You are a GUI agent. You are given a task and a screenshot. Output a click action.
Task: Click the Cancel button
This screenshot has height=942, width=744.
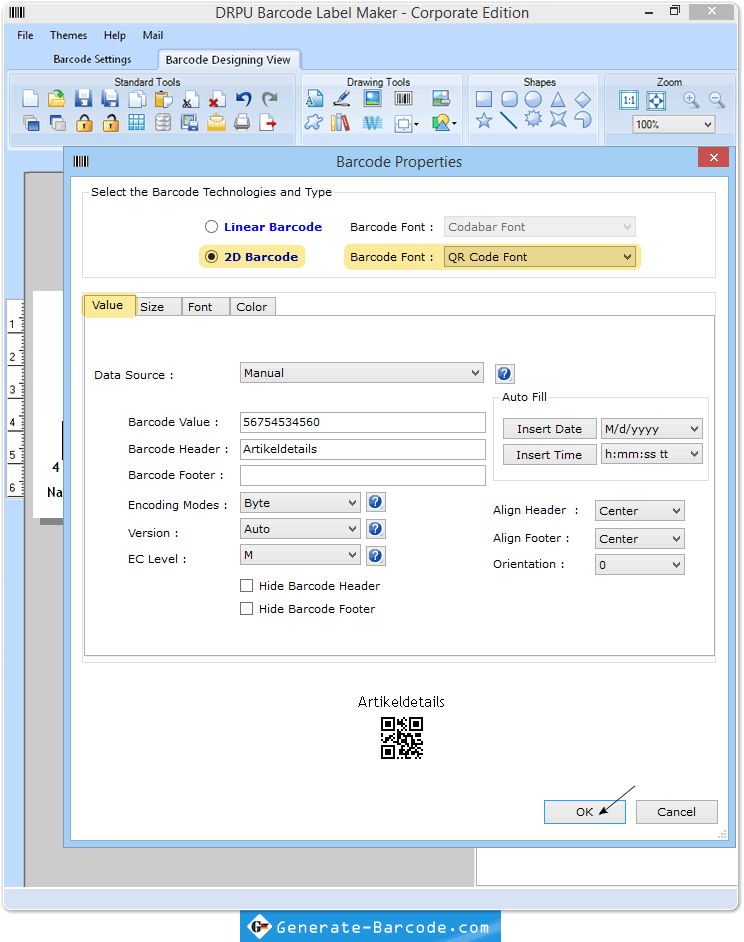677,812
